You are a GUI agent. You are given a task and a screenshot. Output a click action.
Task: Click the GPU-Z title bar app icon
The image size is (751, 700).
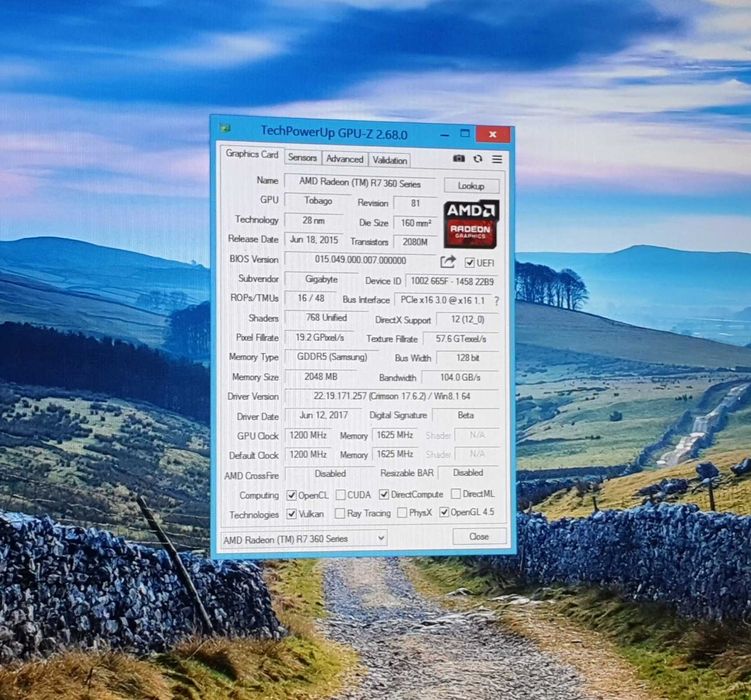(225, 128)
